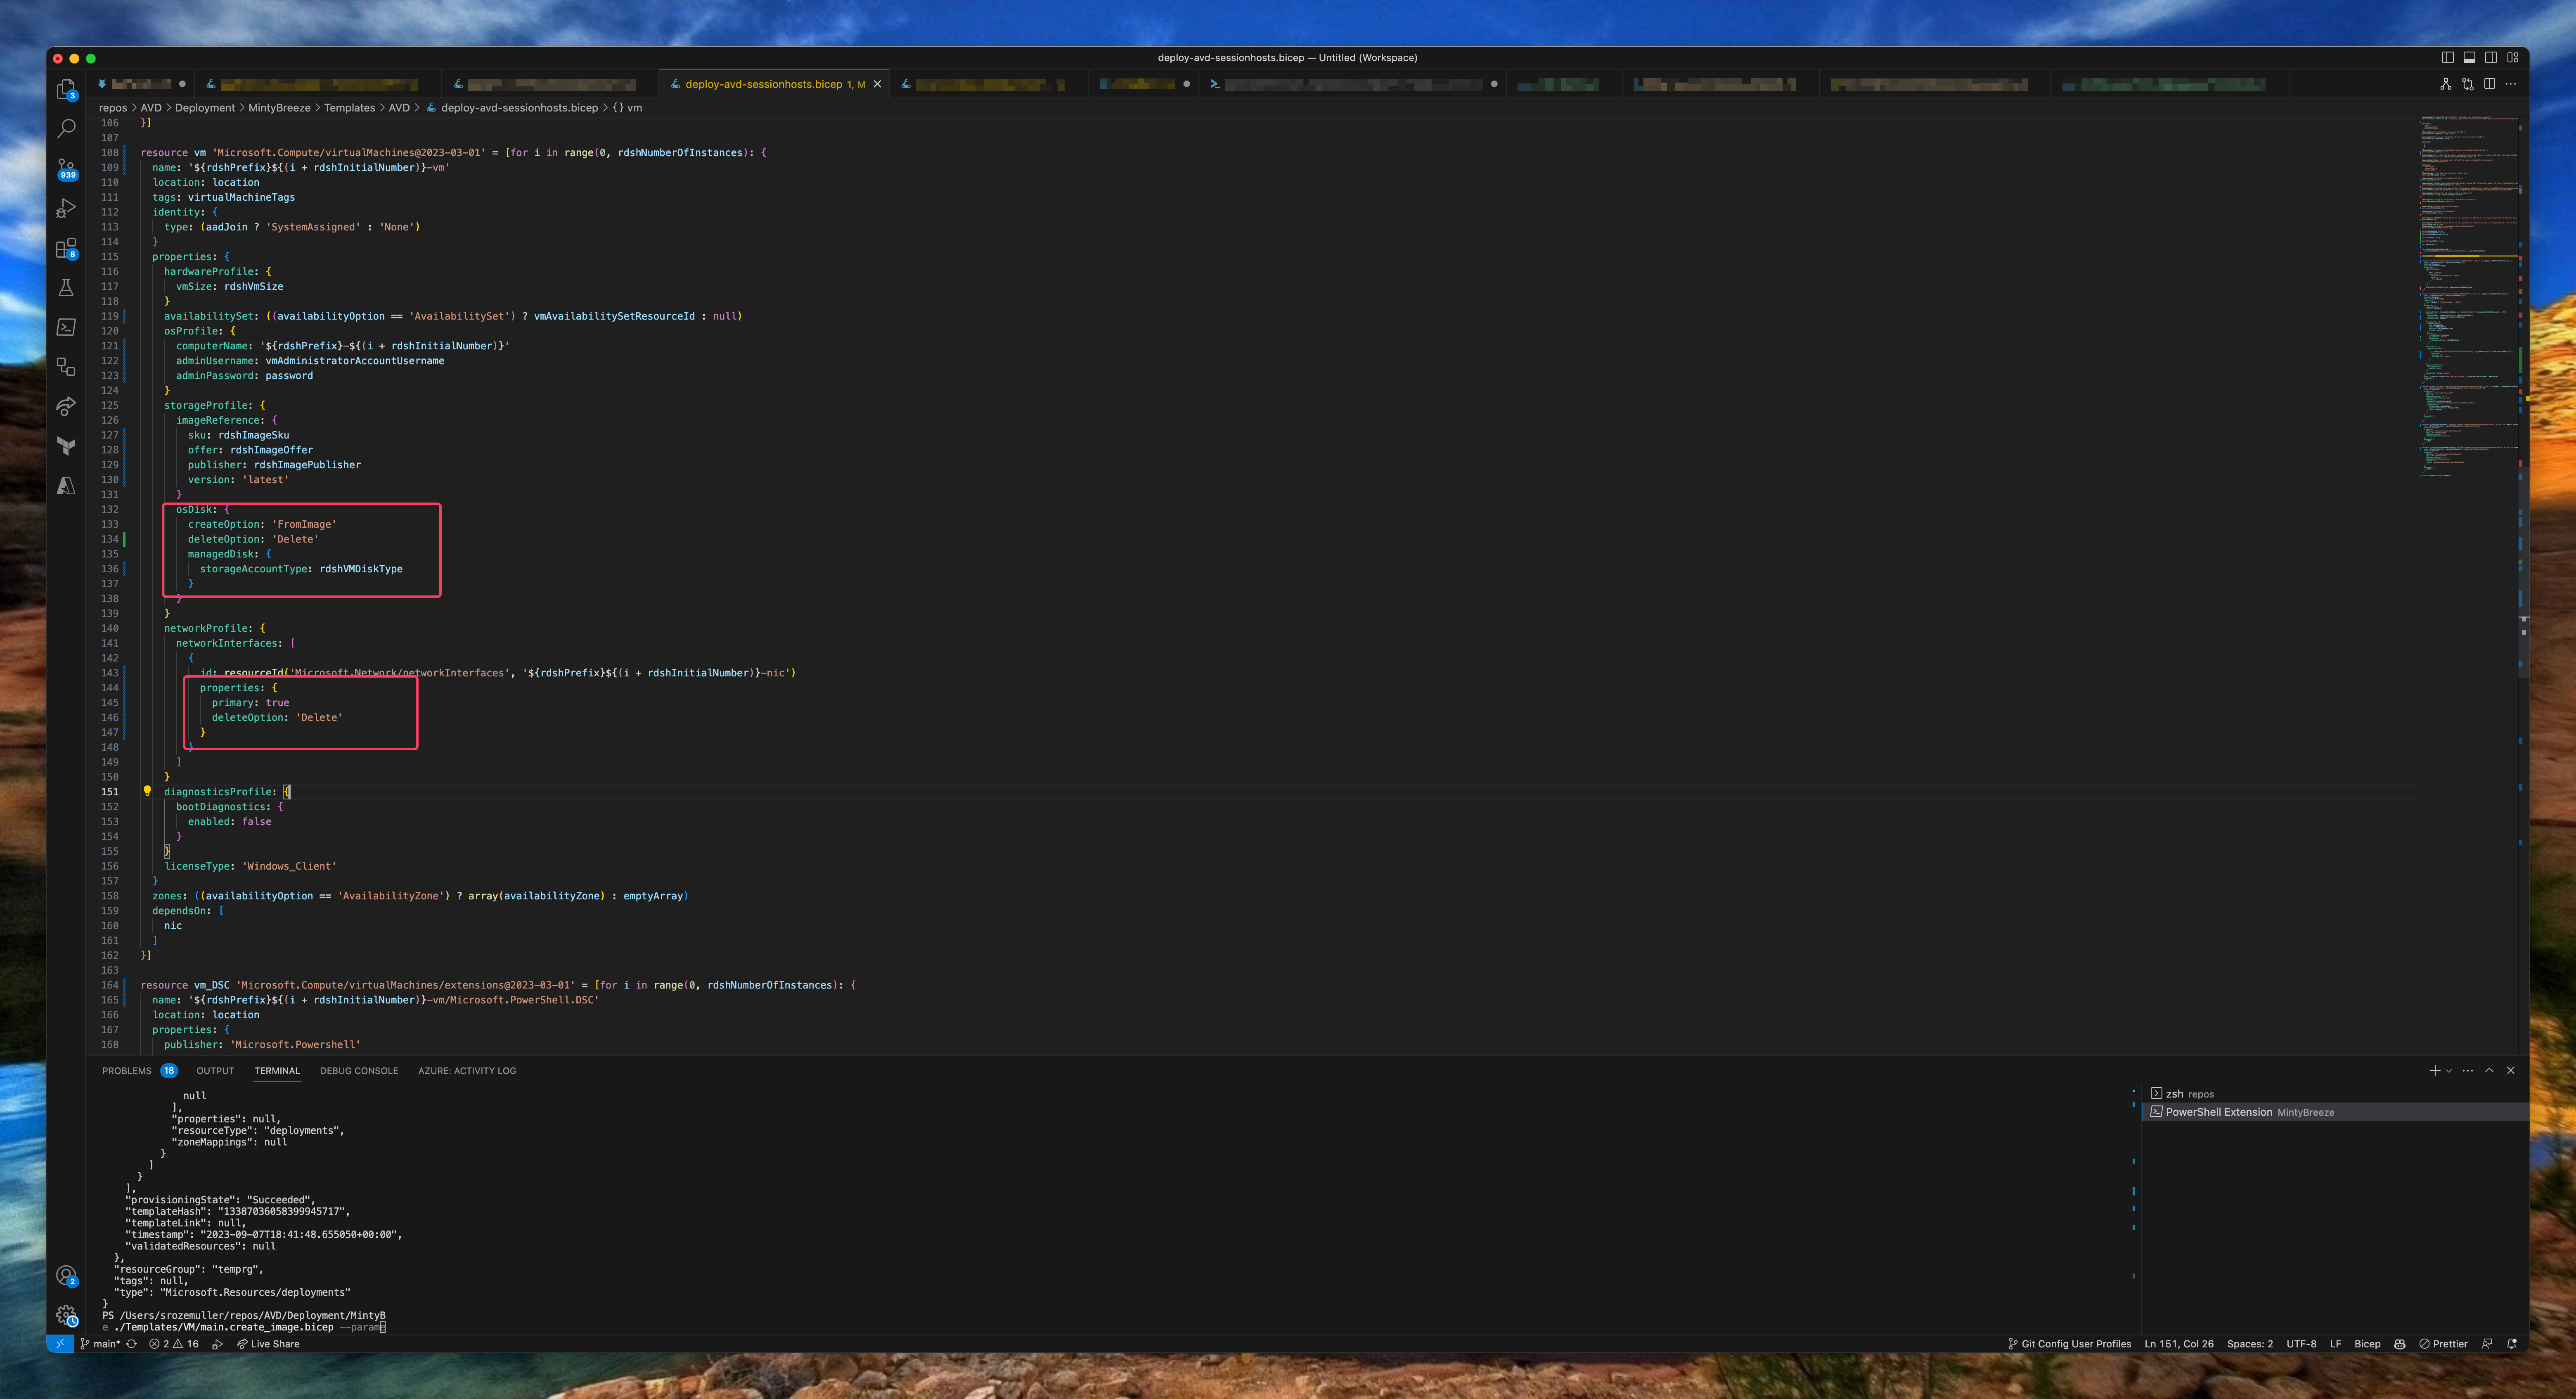Toggle bottom panel layout button

pyautogui.click(x=2469, y=58)
